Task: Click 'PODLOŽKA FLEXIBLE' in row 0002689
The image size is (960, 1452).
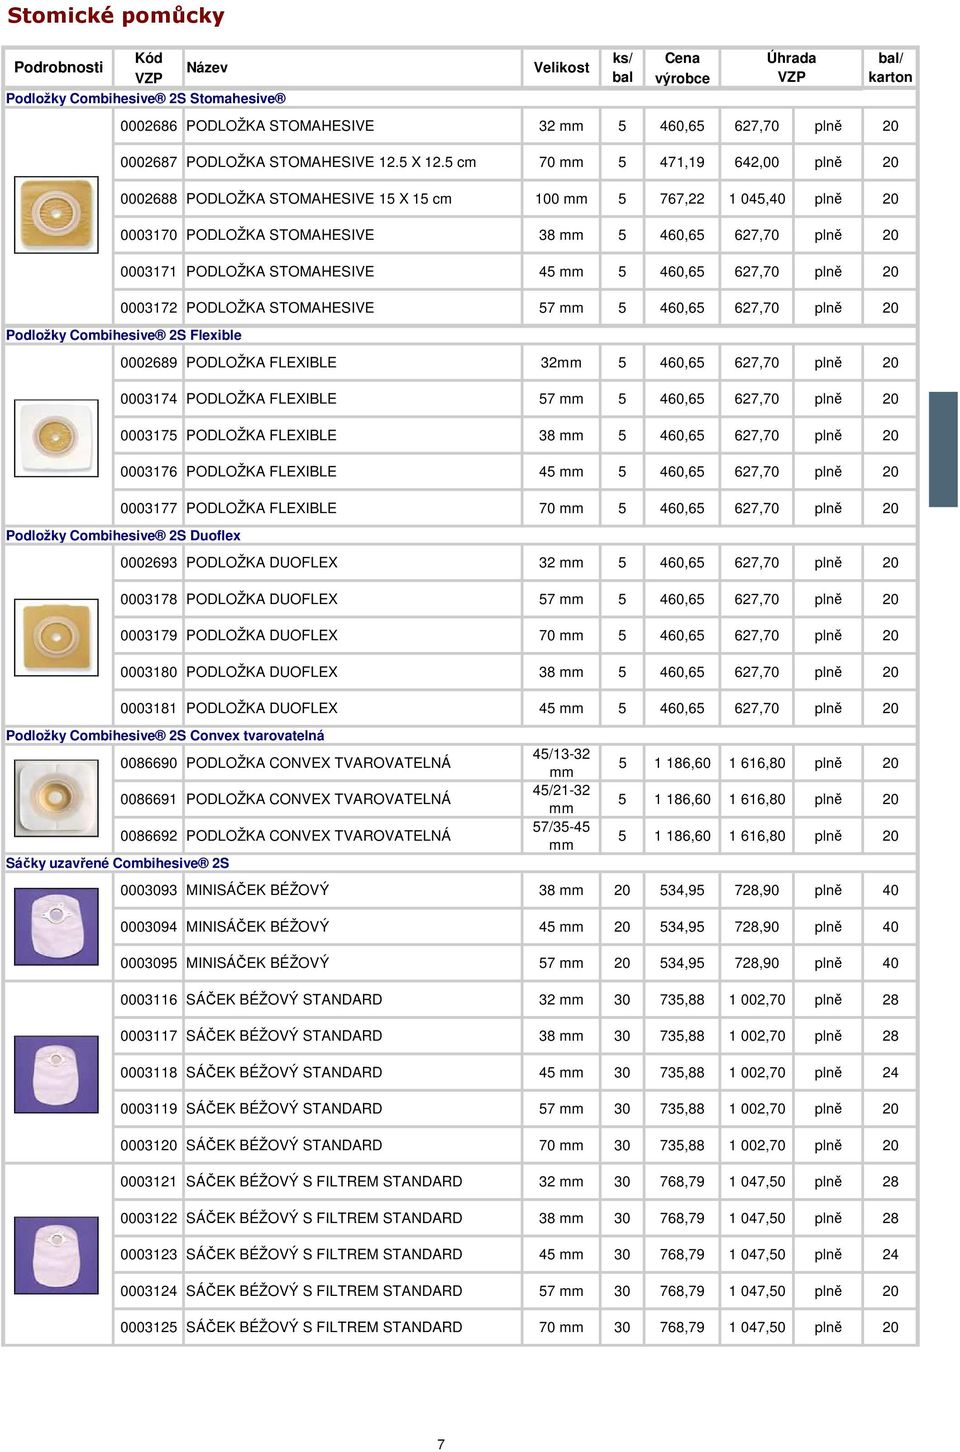Action: pos(261,363)
